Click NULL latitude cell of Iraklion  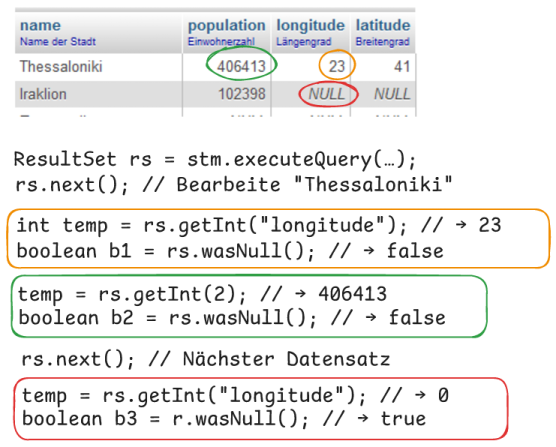(x=392, y=94)
